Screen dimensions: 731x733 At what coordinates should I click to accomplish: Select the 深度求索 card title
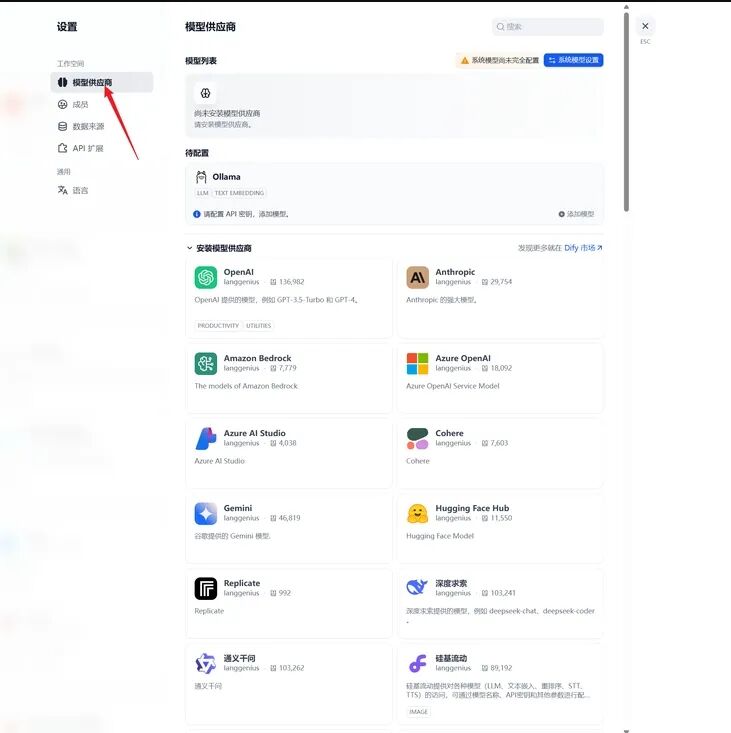tap(451, 583)
